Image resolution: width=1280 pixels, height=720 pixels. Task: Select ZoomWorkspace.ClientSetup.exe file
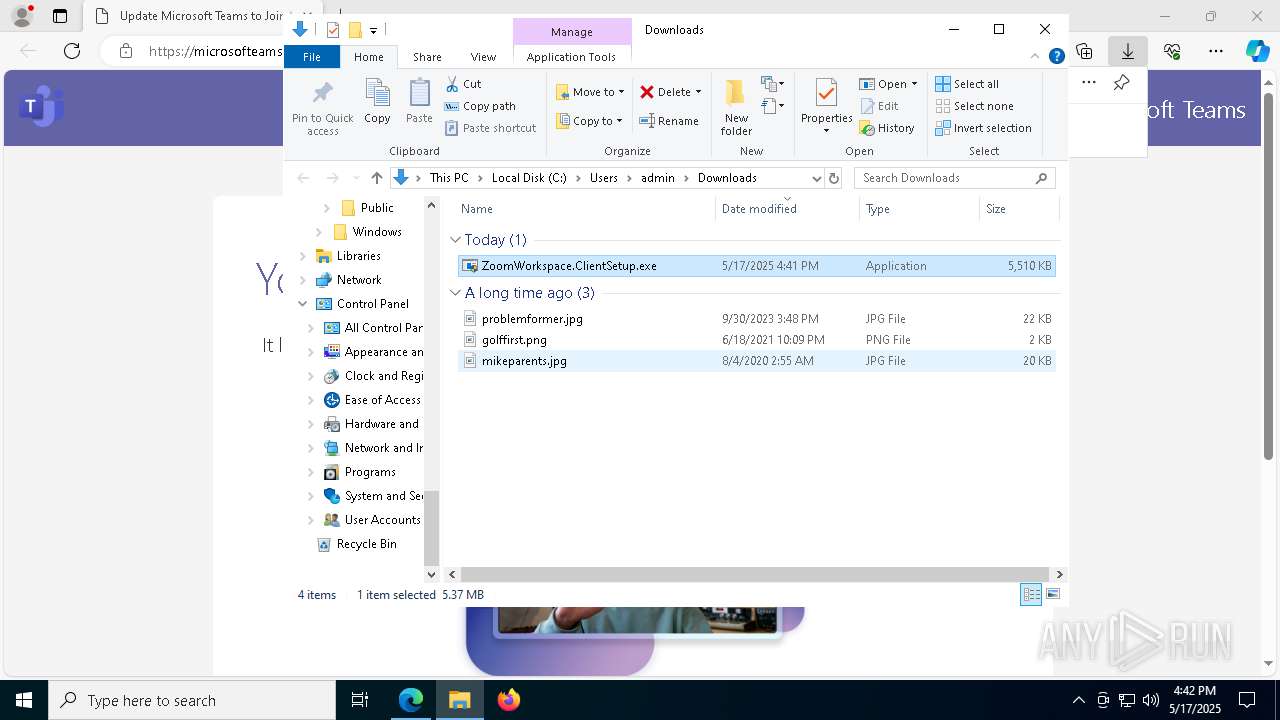(x=756, y=266)
